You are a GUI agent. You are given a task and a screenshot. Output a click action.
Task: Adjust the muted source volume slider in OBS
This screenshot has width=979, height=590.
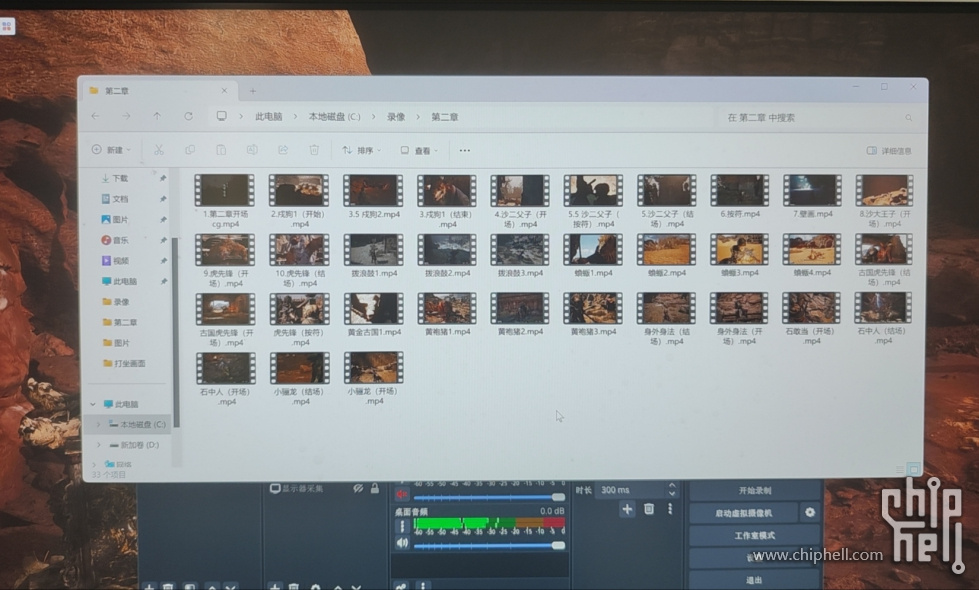490,498
